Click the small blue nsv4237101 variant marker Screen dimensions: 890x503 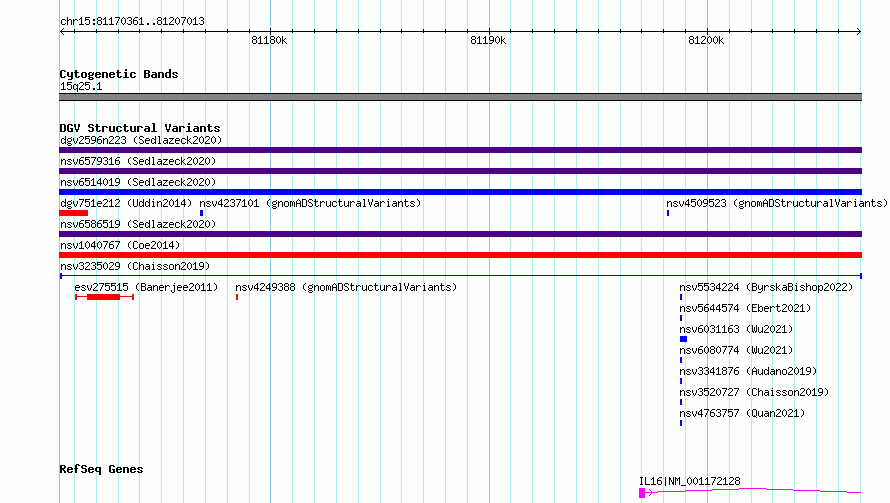[x=201, y=213]
